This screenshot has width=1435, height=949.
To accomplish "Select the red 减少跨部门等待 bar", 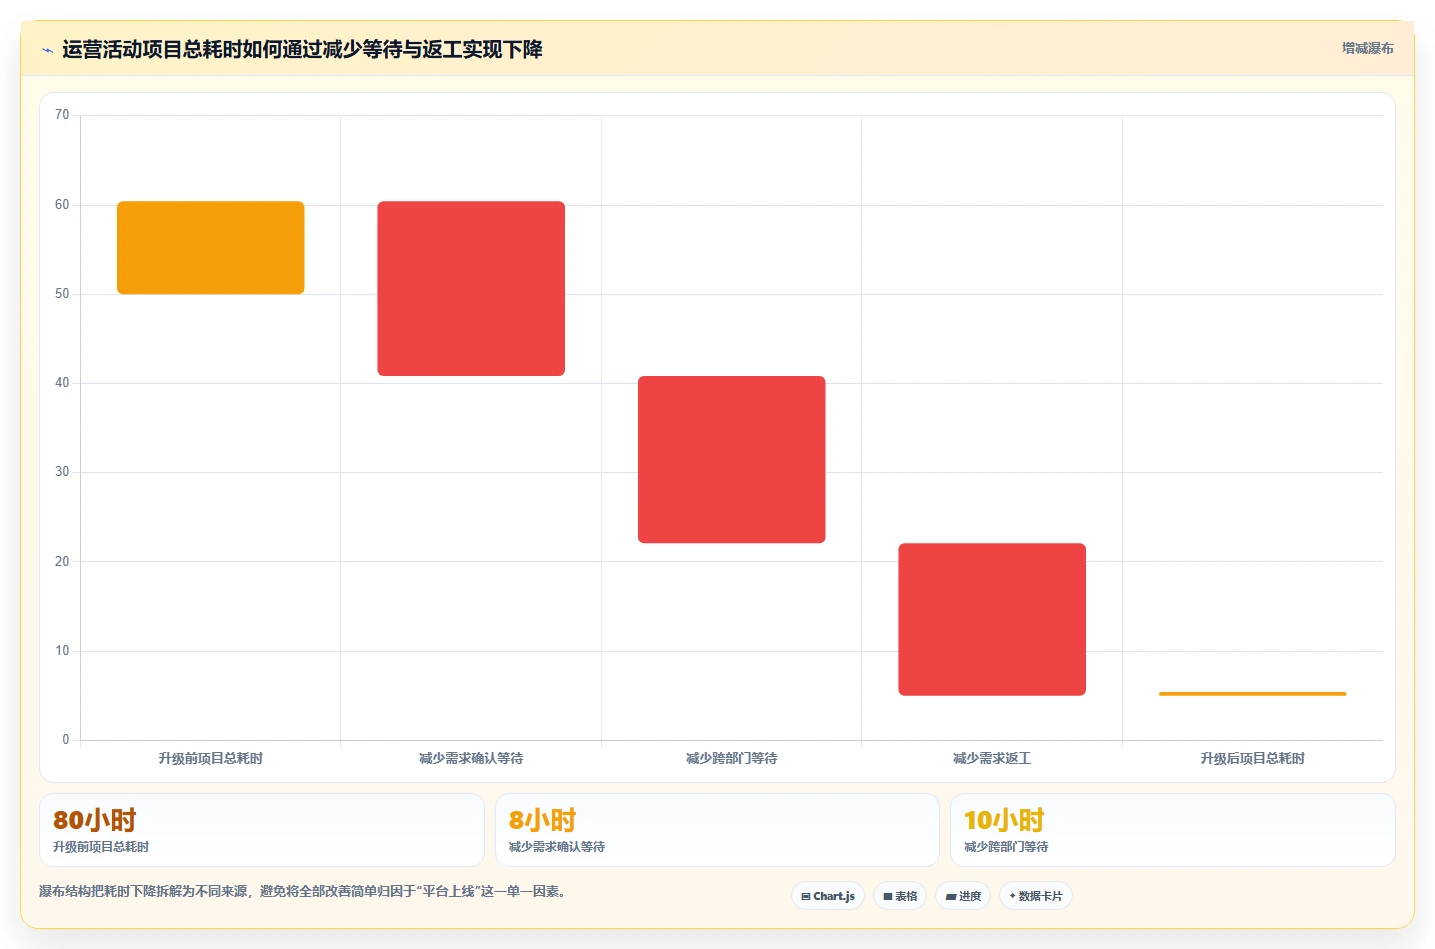I will pyautogui.click(x=732, y=460).
